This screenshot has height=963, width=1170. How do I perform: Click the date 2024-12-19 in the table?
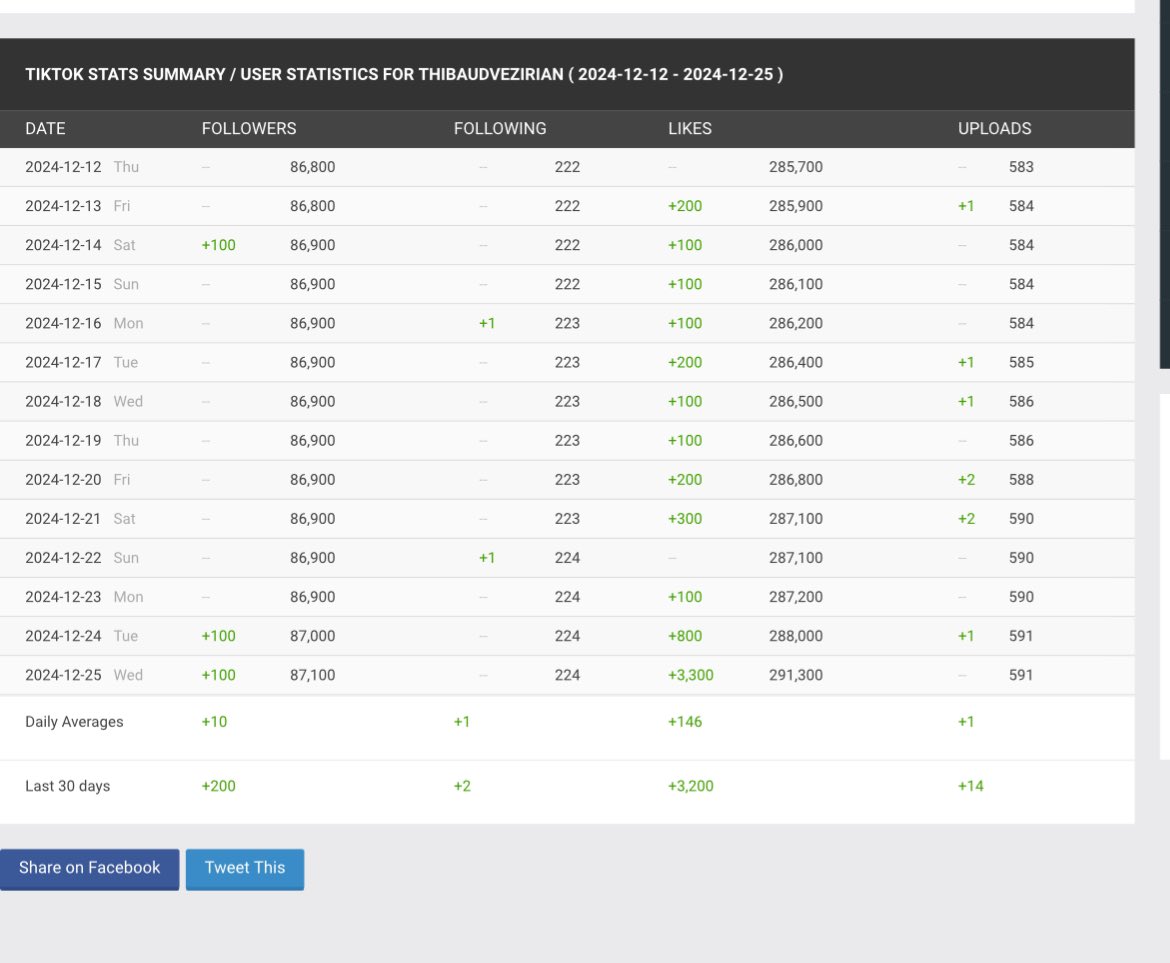pyautogui.click(x=63, y=441)
